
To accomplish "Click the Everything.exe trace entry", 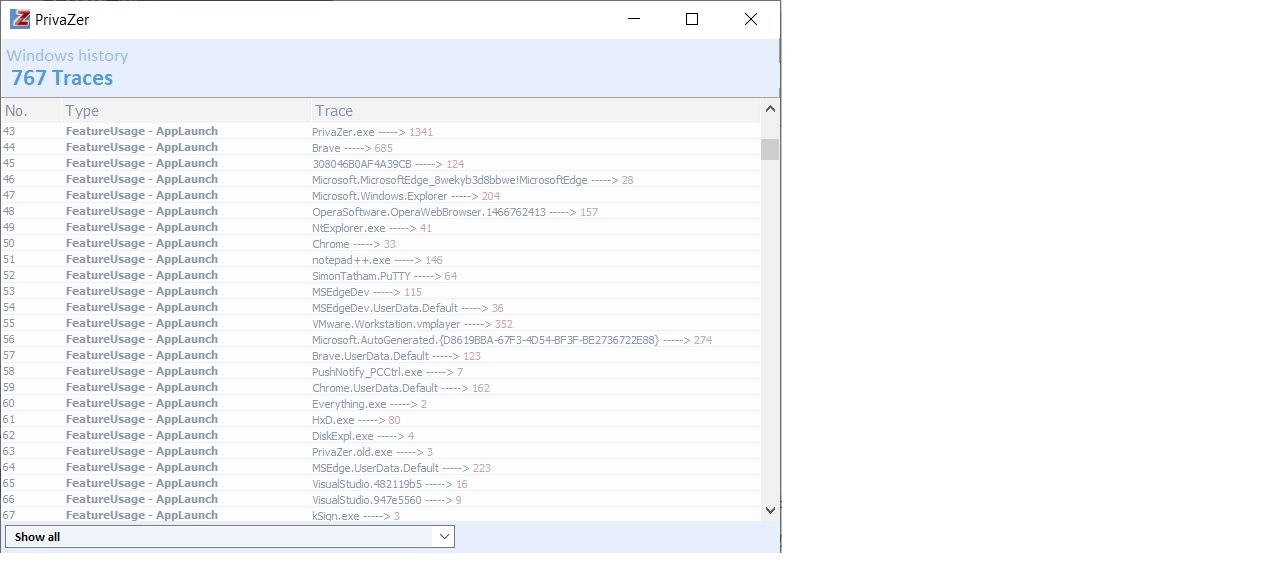I will pos(369,404).
